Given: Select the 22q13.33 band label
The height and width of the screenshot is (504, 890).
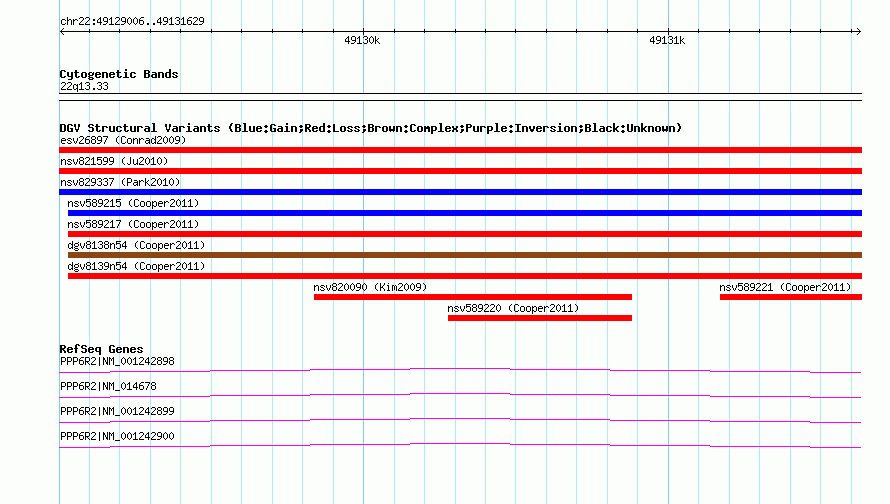Looking at the screenshot, I should click(85, 86).
